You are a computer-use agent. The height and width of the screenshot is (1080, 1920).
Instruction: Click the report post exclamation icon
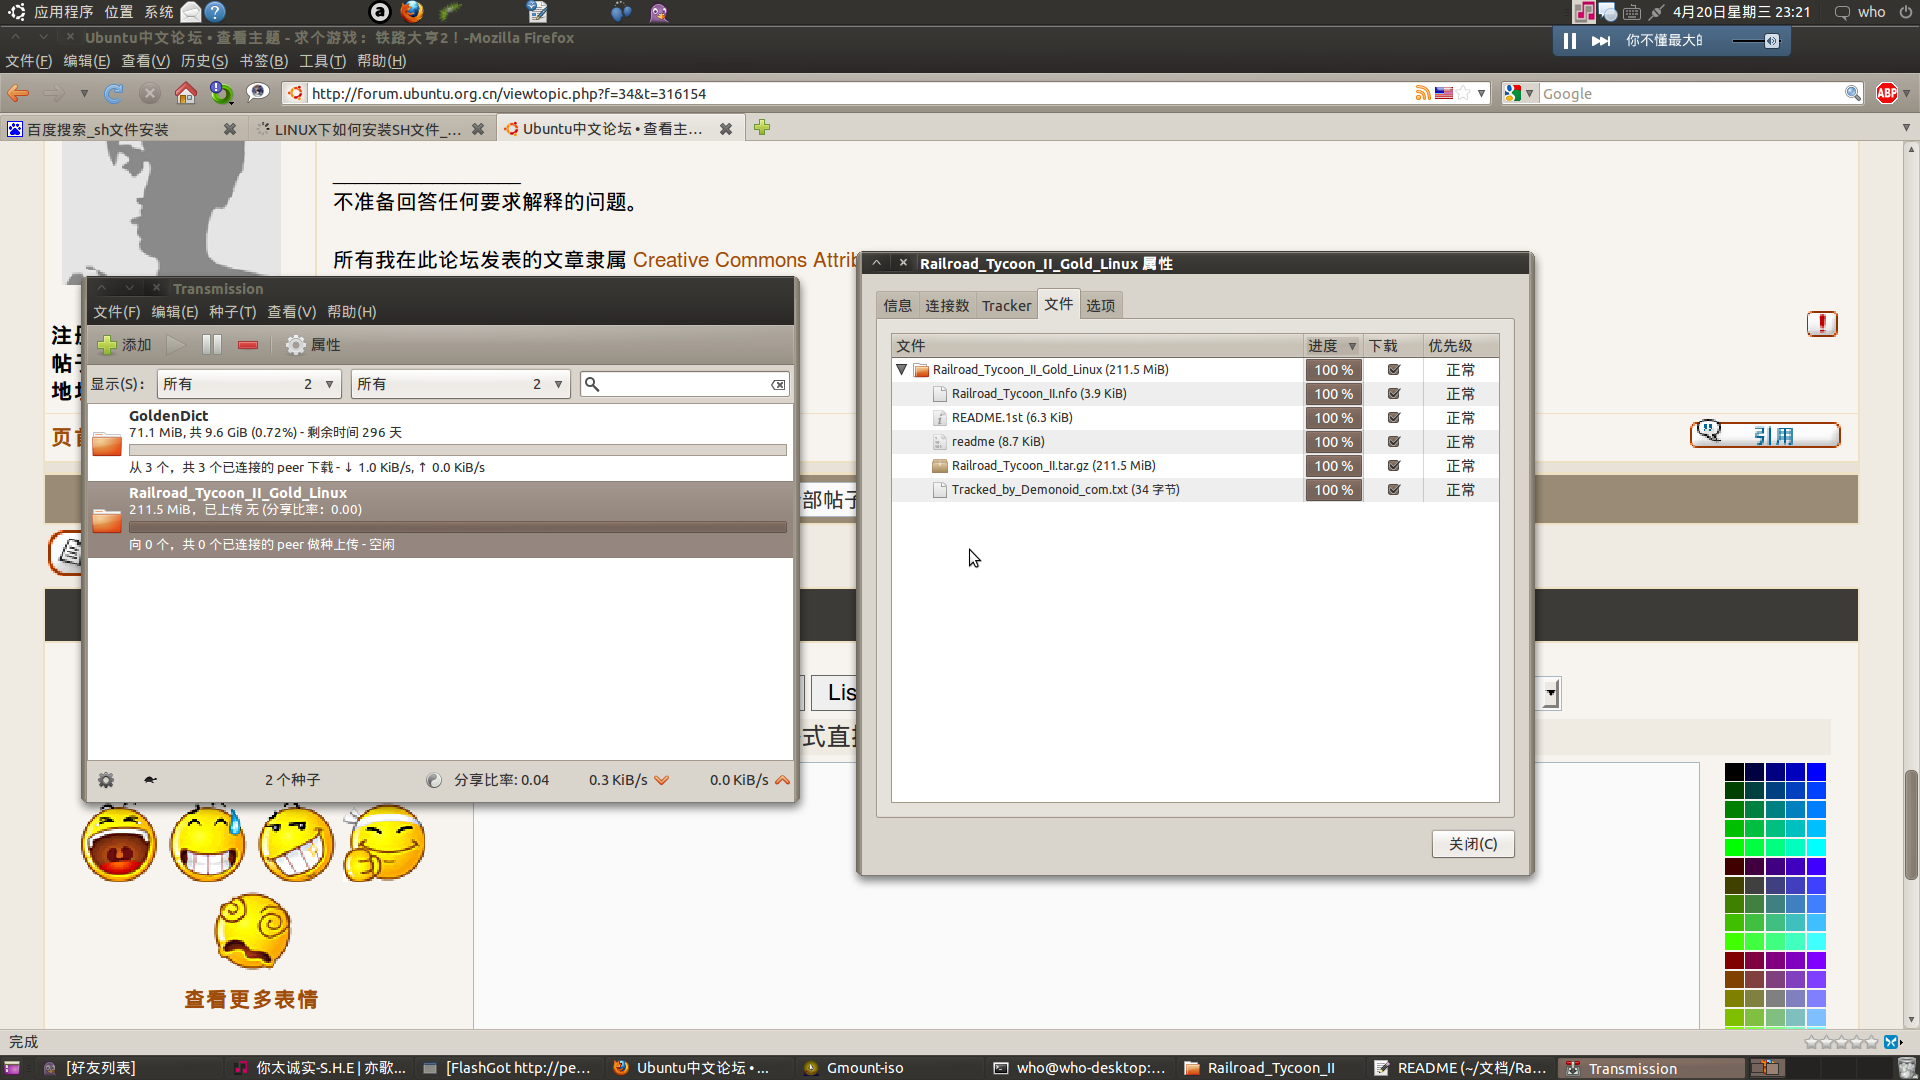click(1822, 324)
